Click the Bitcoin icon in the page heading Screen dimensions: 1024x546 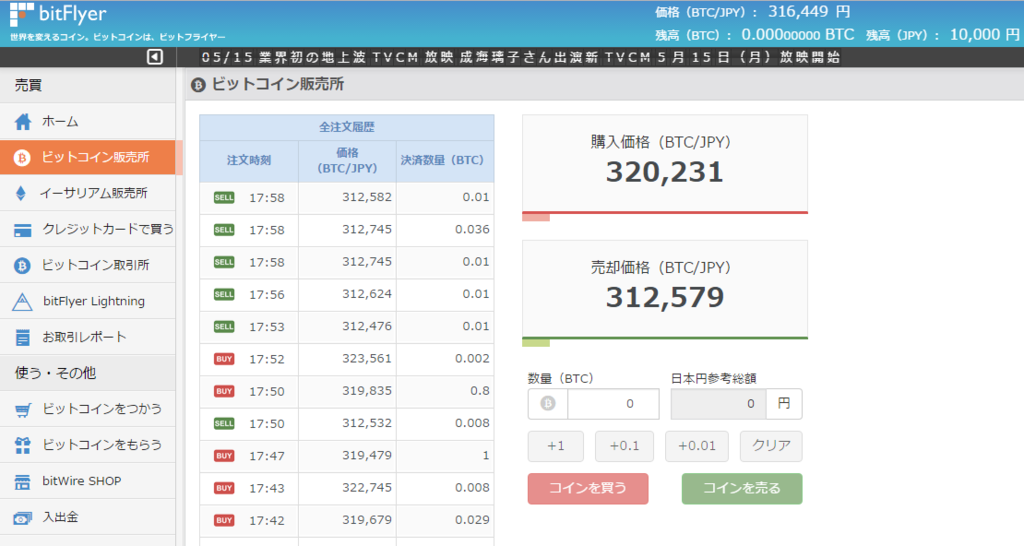coord(198,85)
